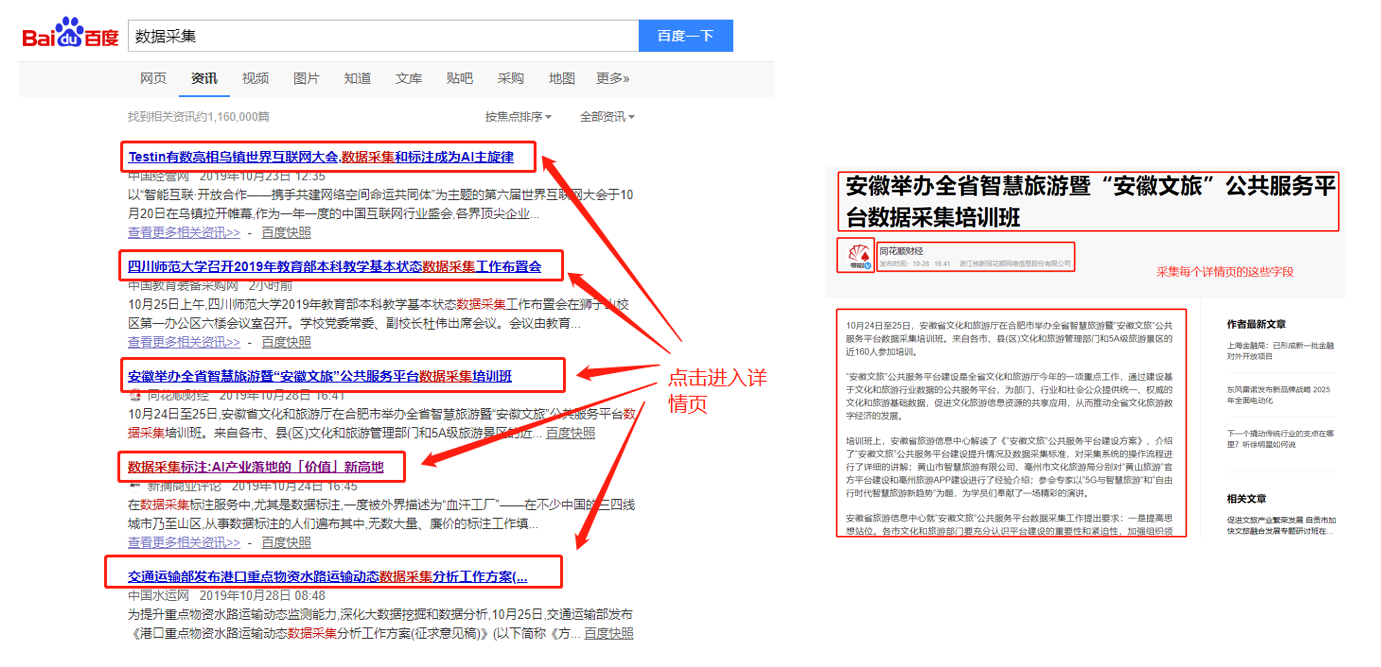Expand the 更多» tab menu
This screenshot has height=667, width=1381.
[x=612, y=78]
